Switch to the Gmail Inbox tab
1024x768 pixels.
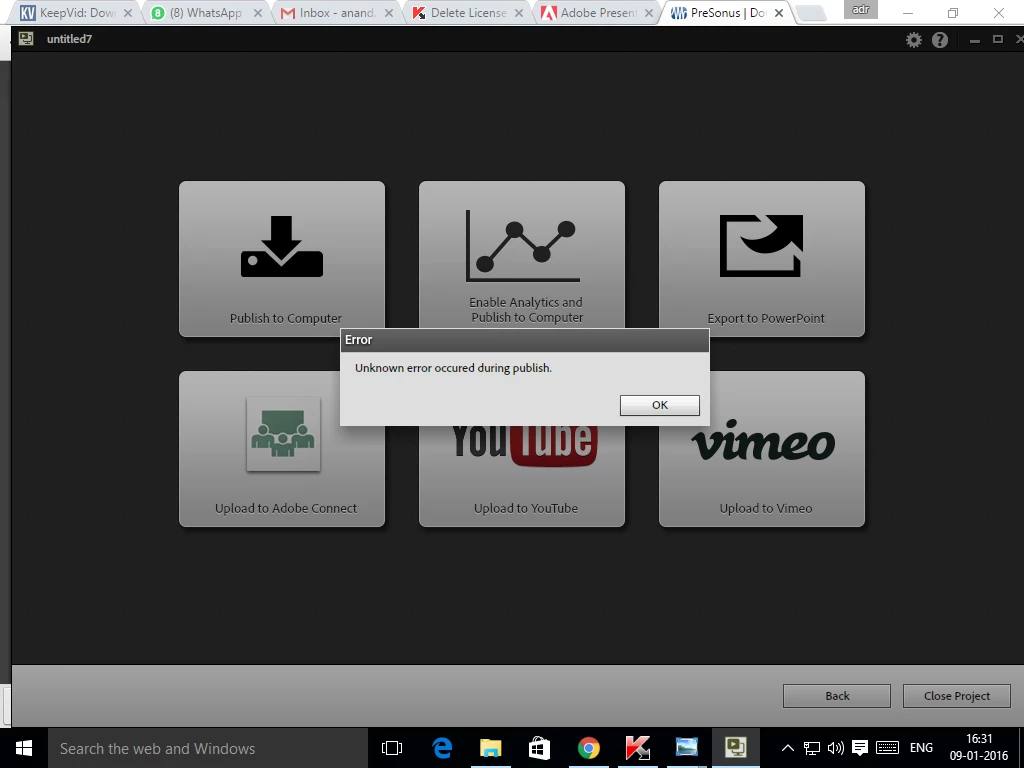(x=336, y=12)
